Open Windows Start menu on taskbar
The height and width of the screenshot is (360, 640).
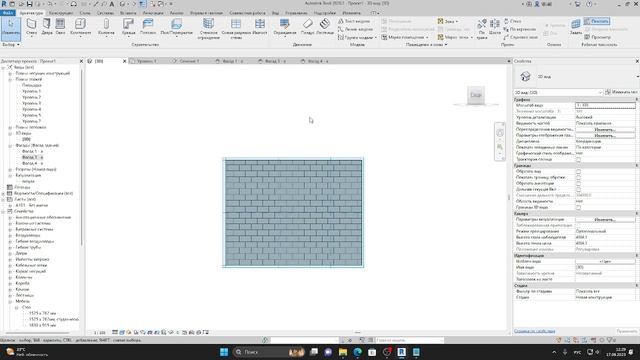tap(224, 352)
